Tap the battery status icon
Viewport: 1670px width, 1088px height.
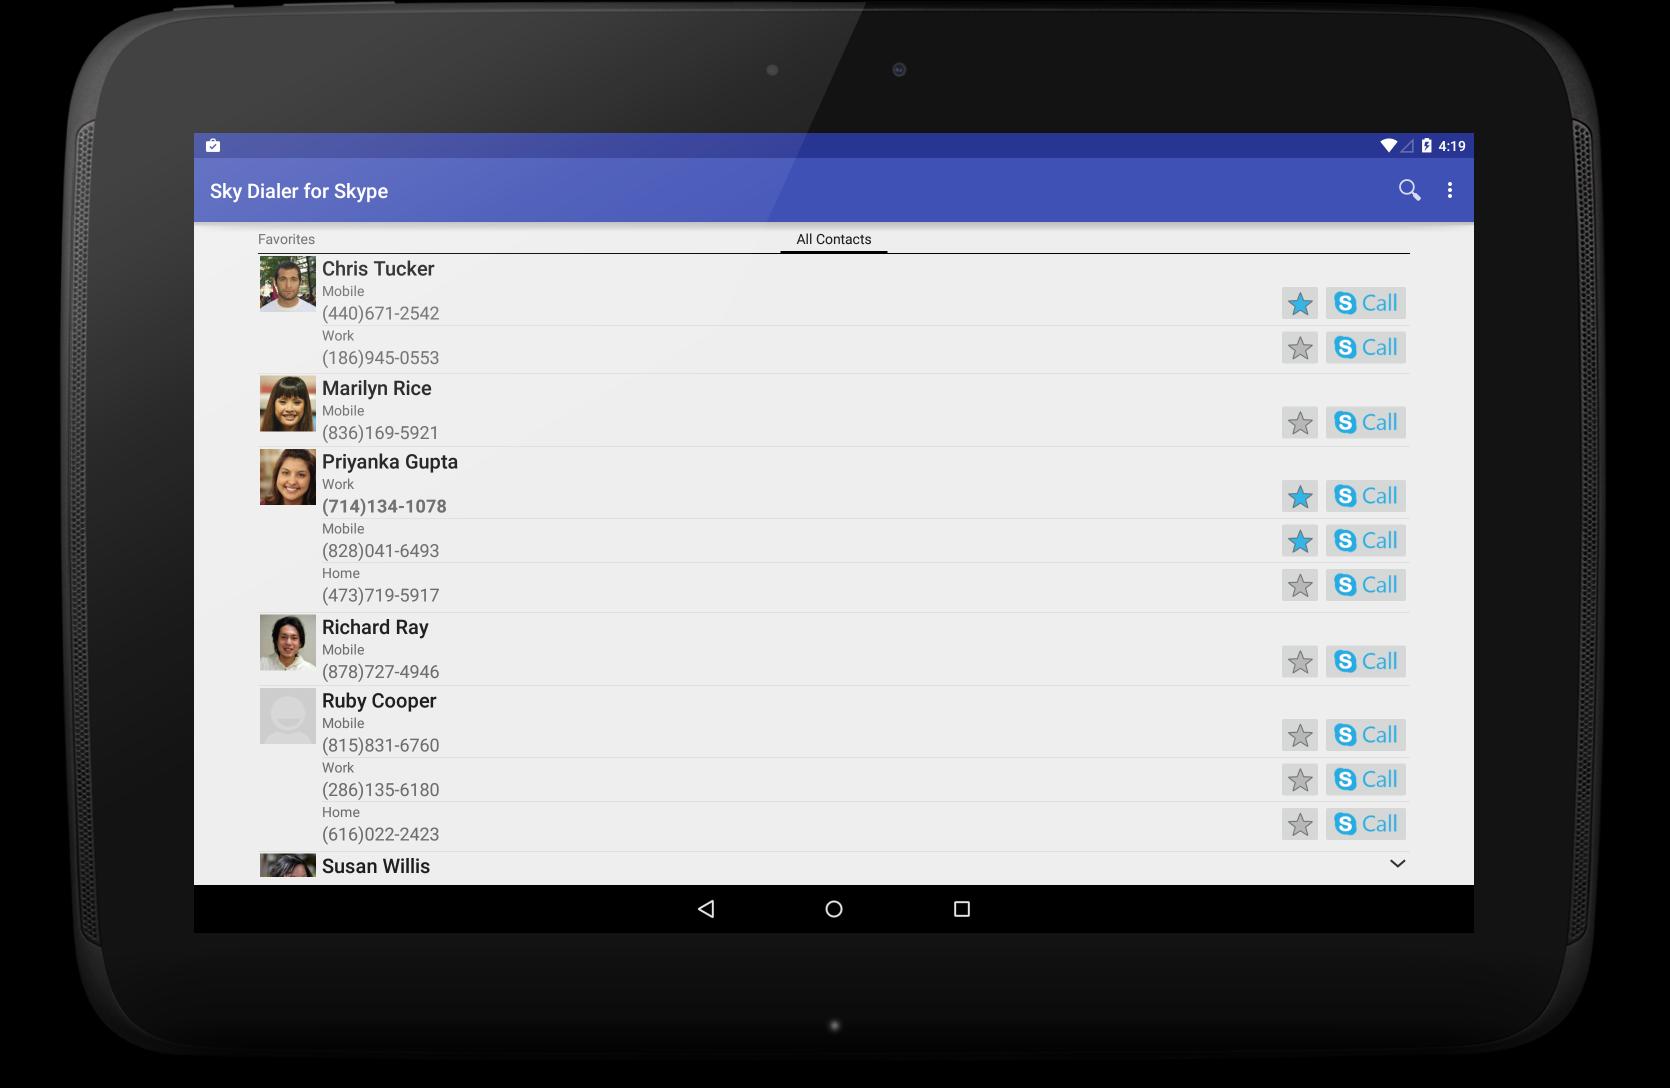click(1426, 146)
